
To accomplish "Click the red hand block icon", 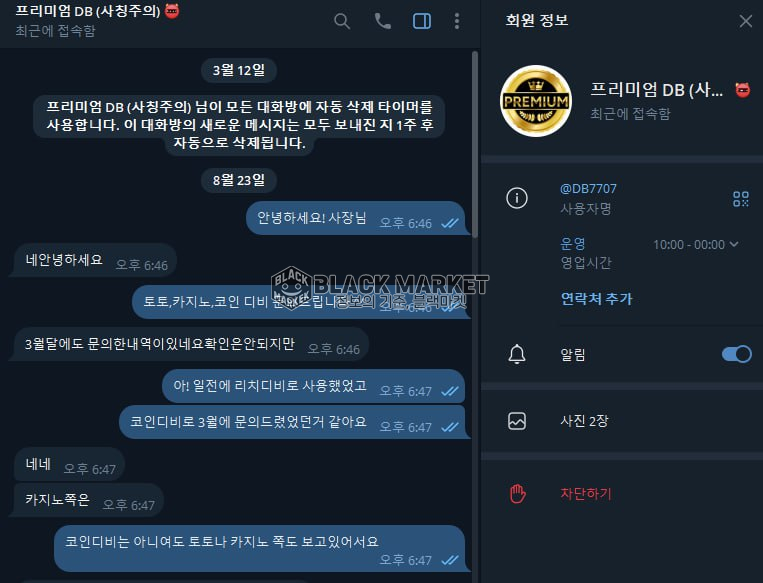I will (x=517, y=494).
